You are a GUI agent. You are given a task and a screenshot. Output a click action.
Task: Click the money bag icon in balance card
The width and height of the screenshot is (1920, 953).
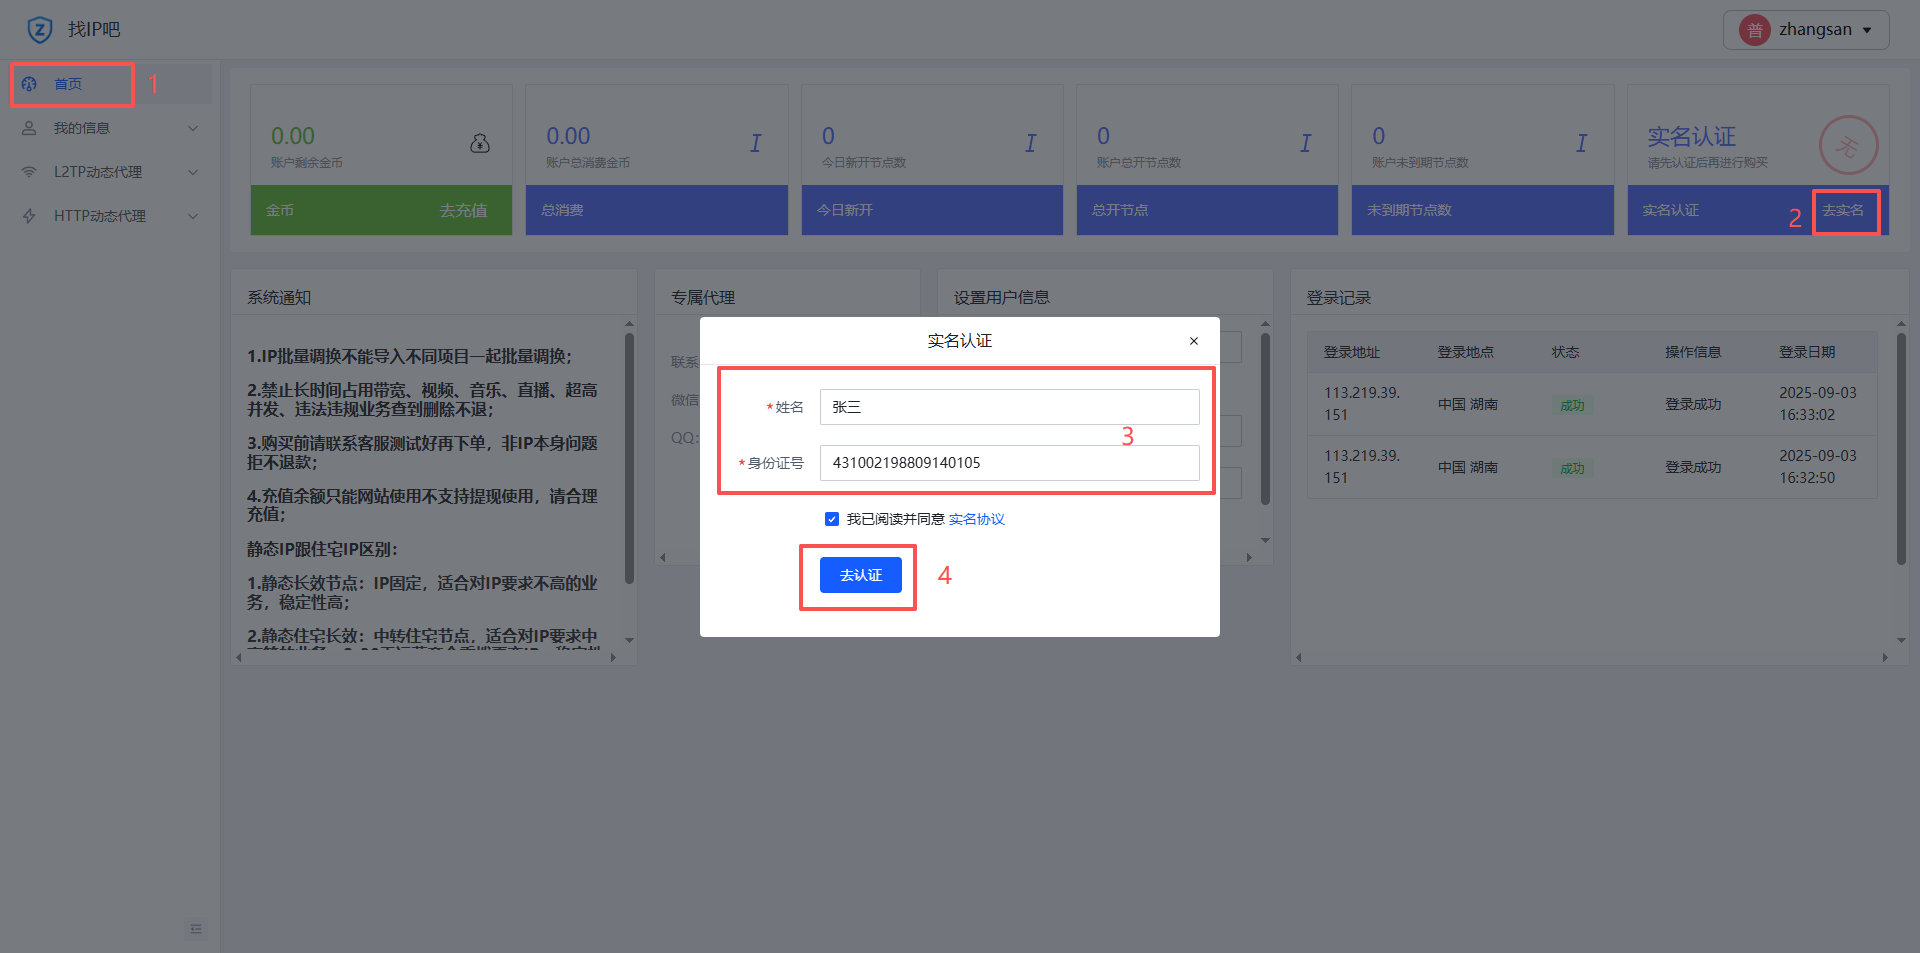coord(480,143)
